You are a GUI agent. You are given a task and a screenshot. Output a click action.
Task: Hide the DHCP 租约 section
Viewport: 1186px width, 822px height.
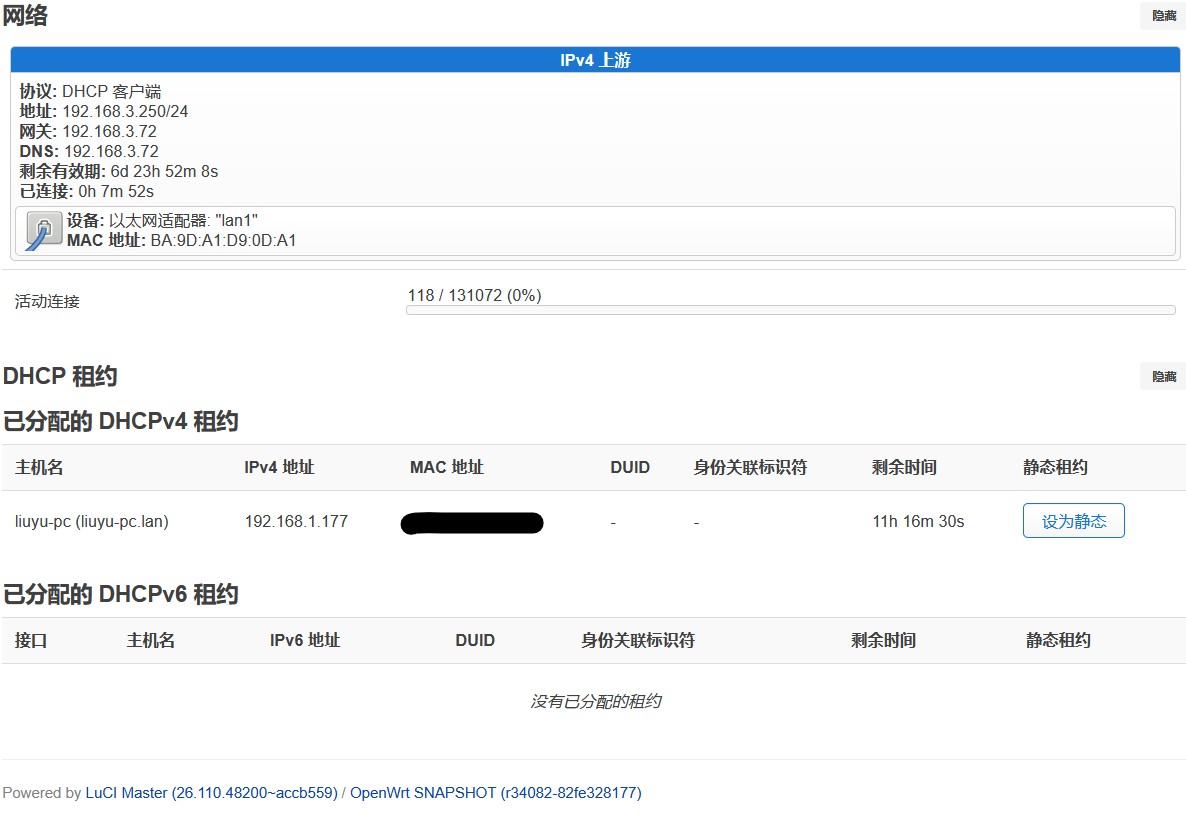1163,376
